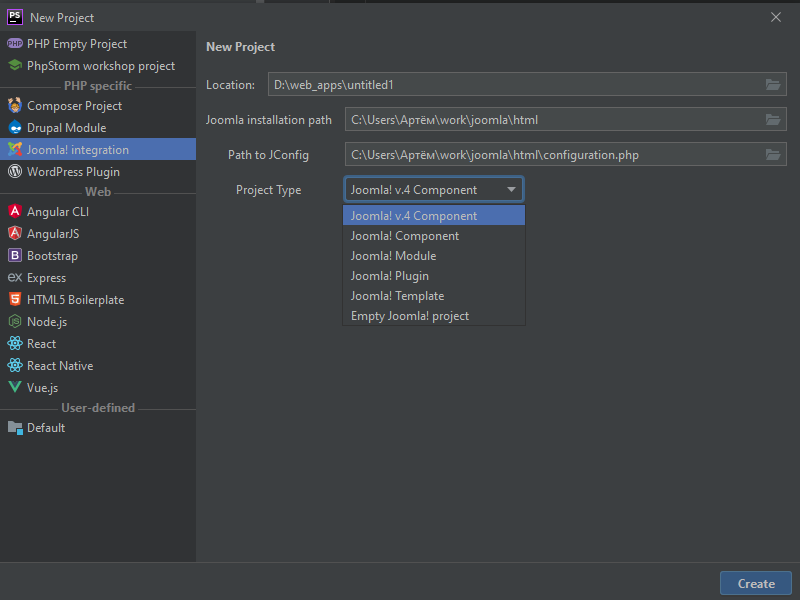Click the WordPress Plugin icon
The width and height of the screenshot is (800, 600).
pyautogui.click(x=15, y=172)
